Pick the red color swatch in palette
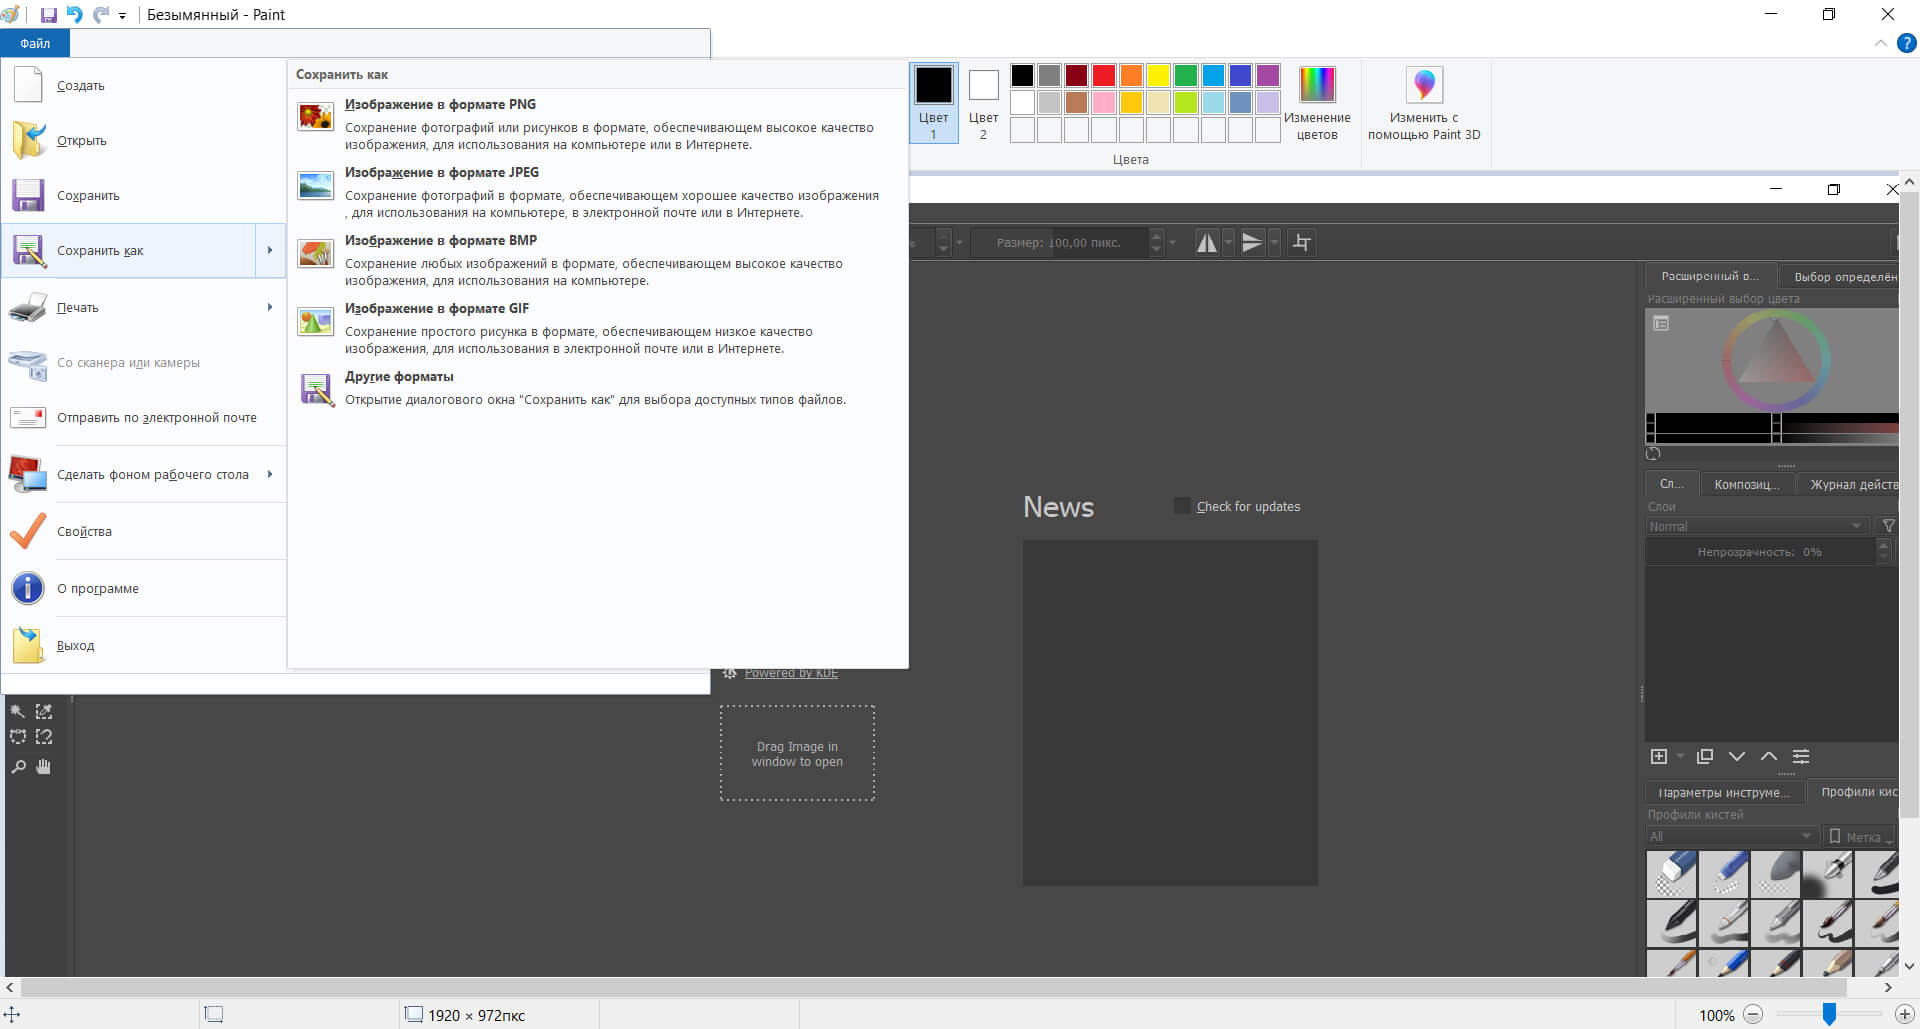 click(1103, 76)
